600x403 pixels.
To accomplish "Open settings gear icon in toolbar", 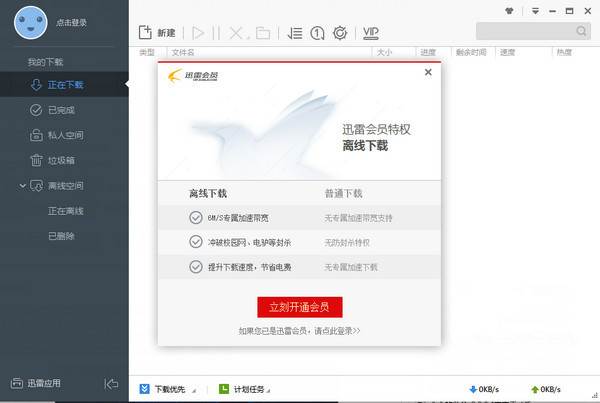I will pos(340,33).
